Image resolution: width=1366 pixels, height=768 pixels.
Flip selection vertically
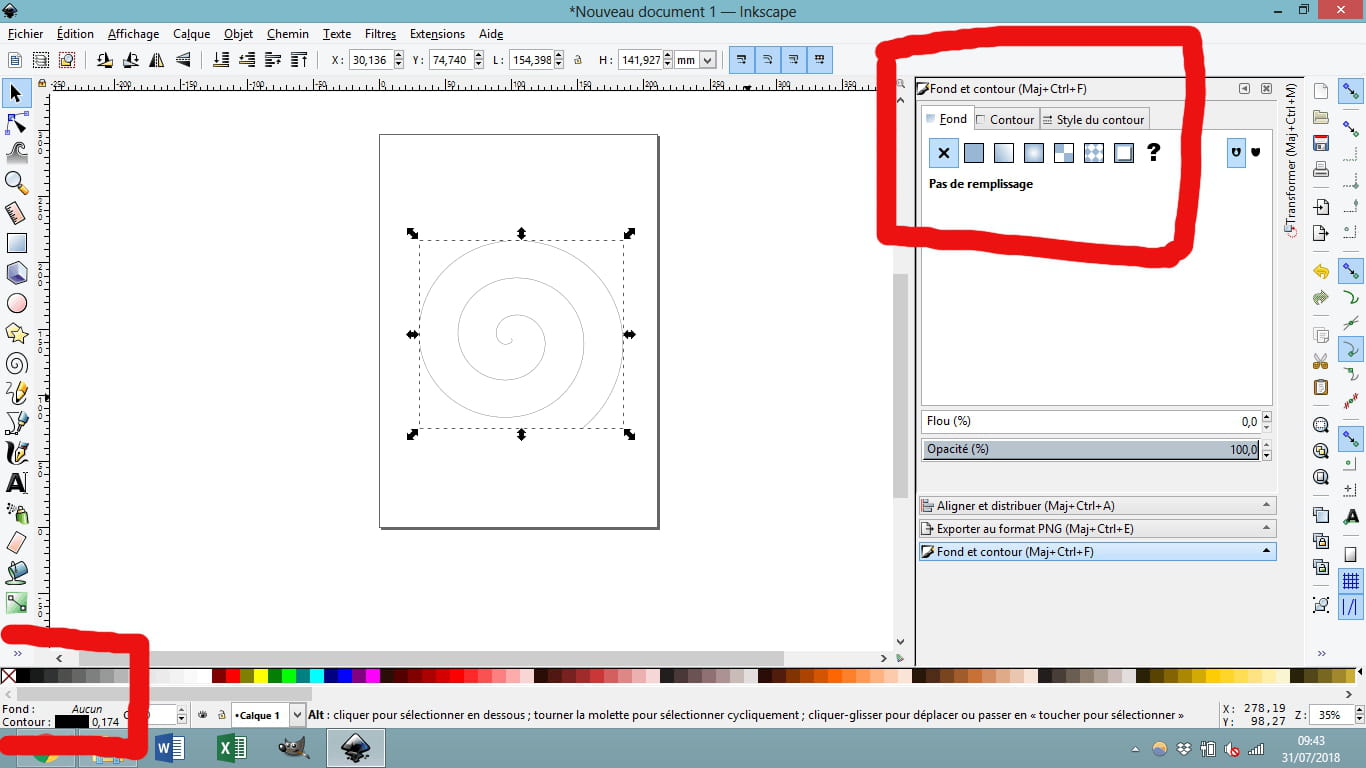click(183, 60)
